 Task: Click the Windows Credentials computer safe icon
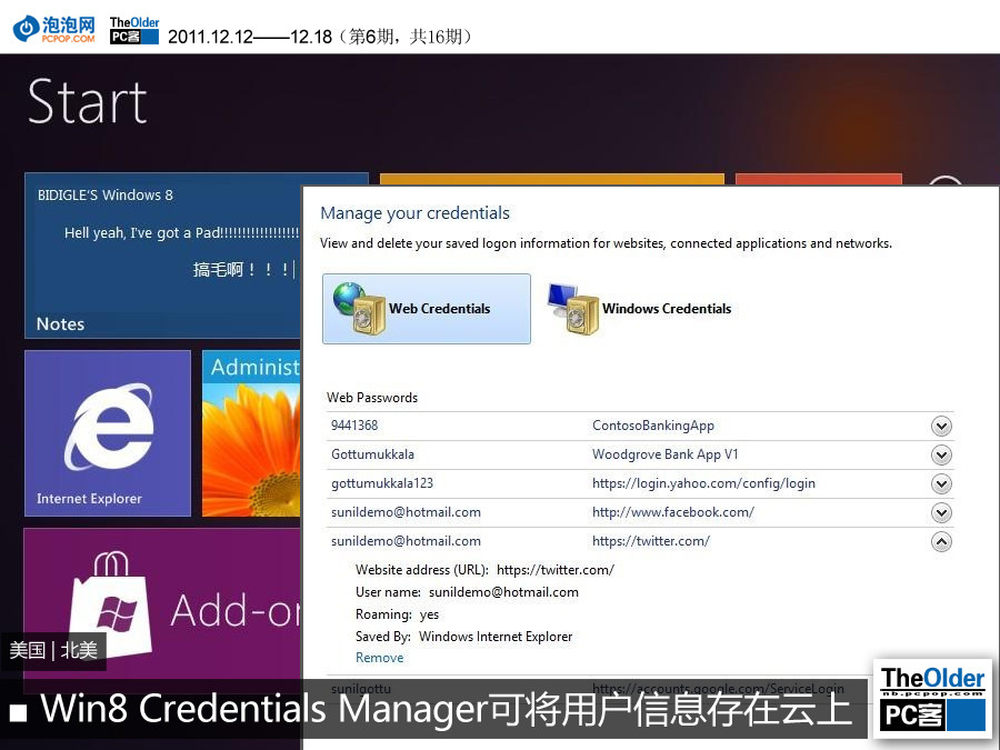pos(573,309)
